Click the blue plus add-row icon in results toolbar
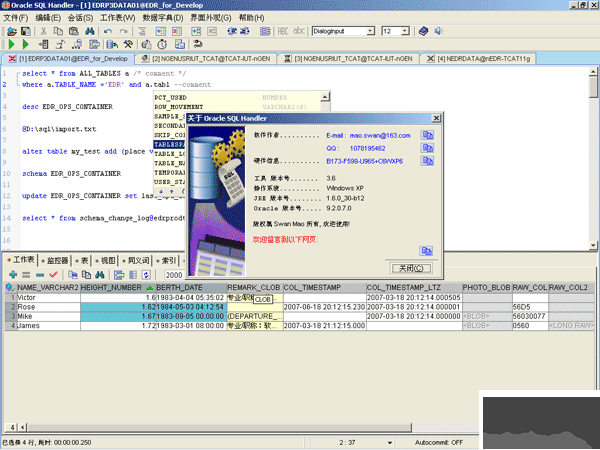600x450 pixels. [11, 274]
